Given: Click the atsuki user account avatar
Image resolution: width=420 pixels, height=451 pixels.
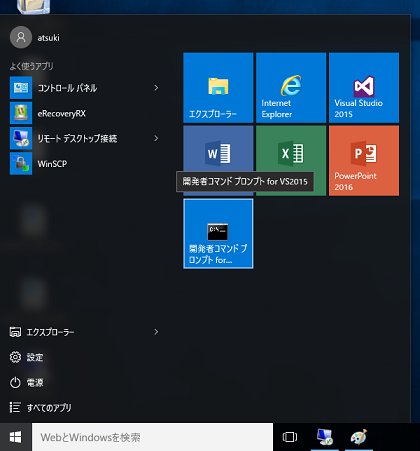Looking at the screenshot, I should [21, 37].
